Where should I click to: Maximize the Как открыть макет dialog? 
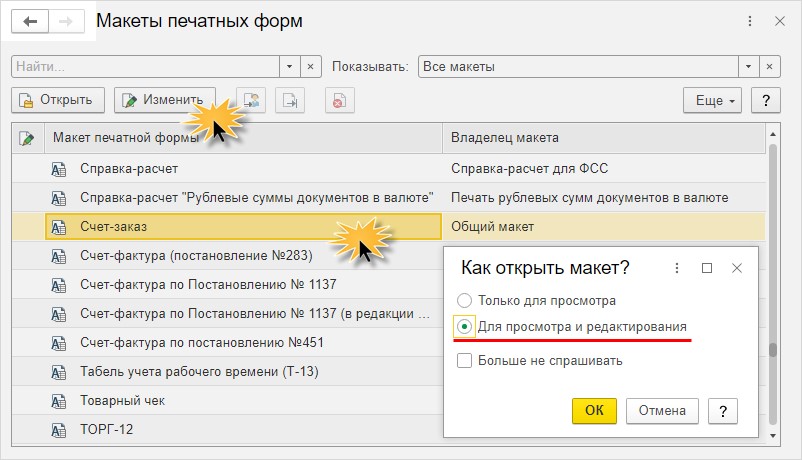[707, 268]
